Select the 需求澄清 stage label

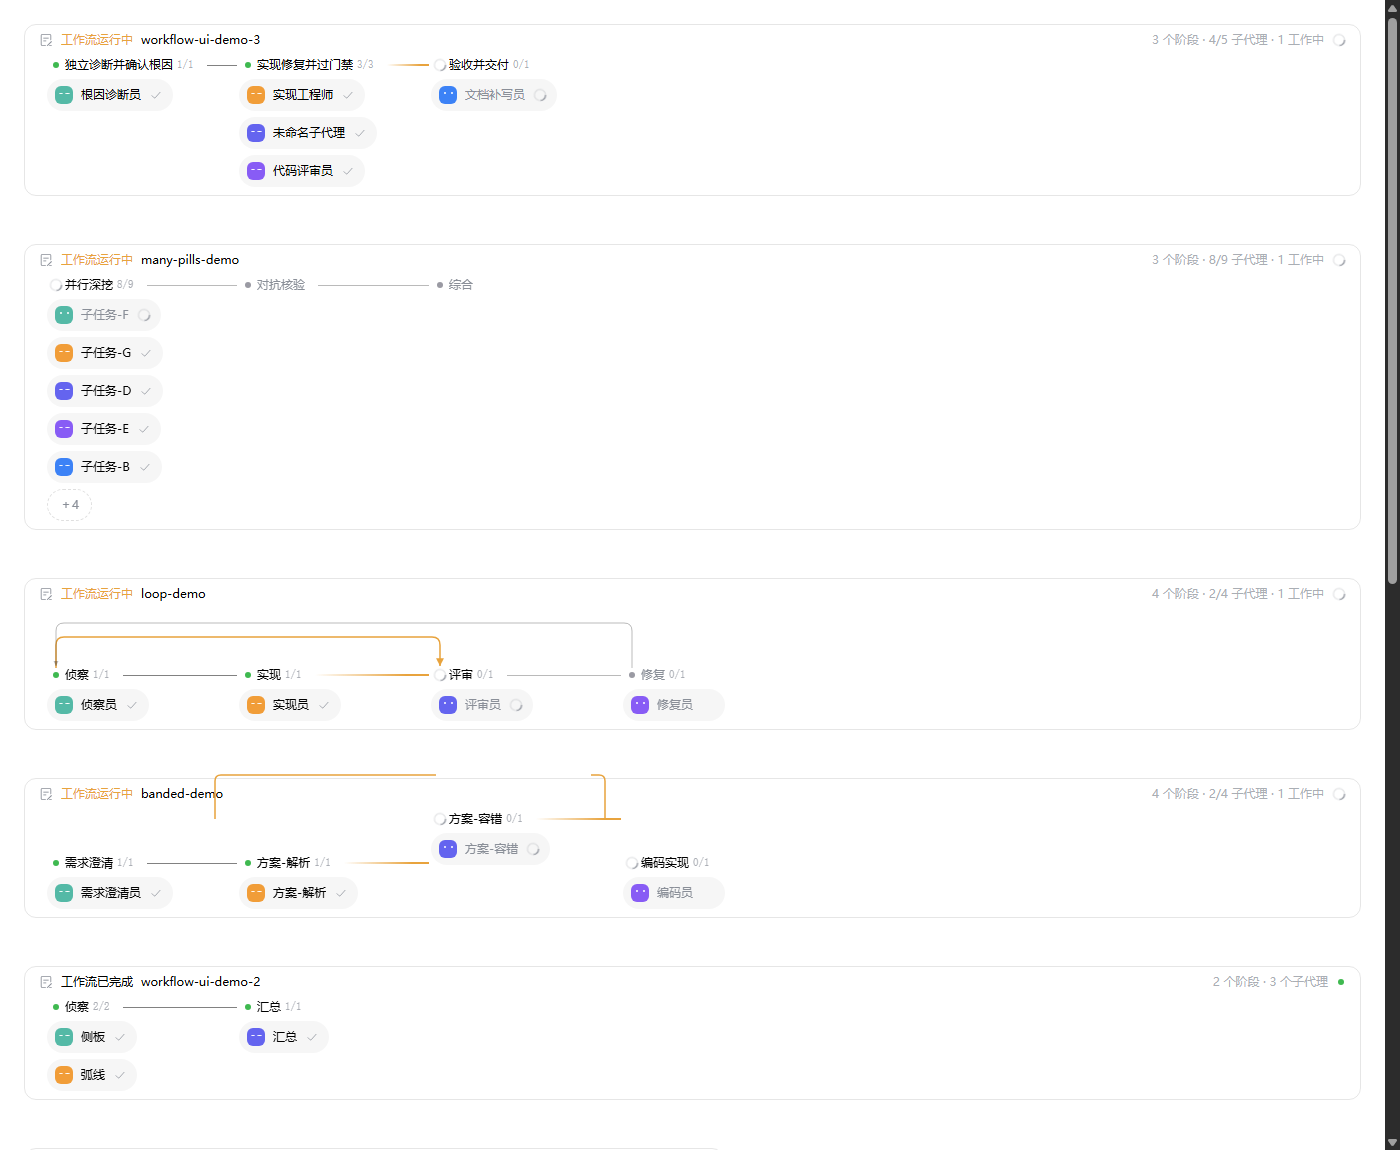click(x=89, y=863)
